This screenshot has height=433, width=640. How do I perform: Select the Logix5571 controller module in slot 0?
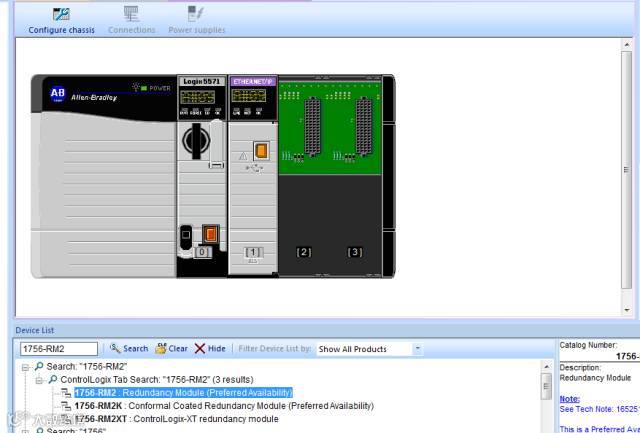click(202, 176)
